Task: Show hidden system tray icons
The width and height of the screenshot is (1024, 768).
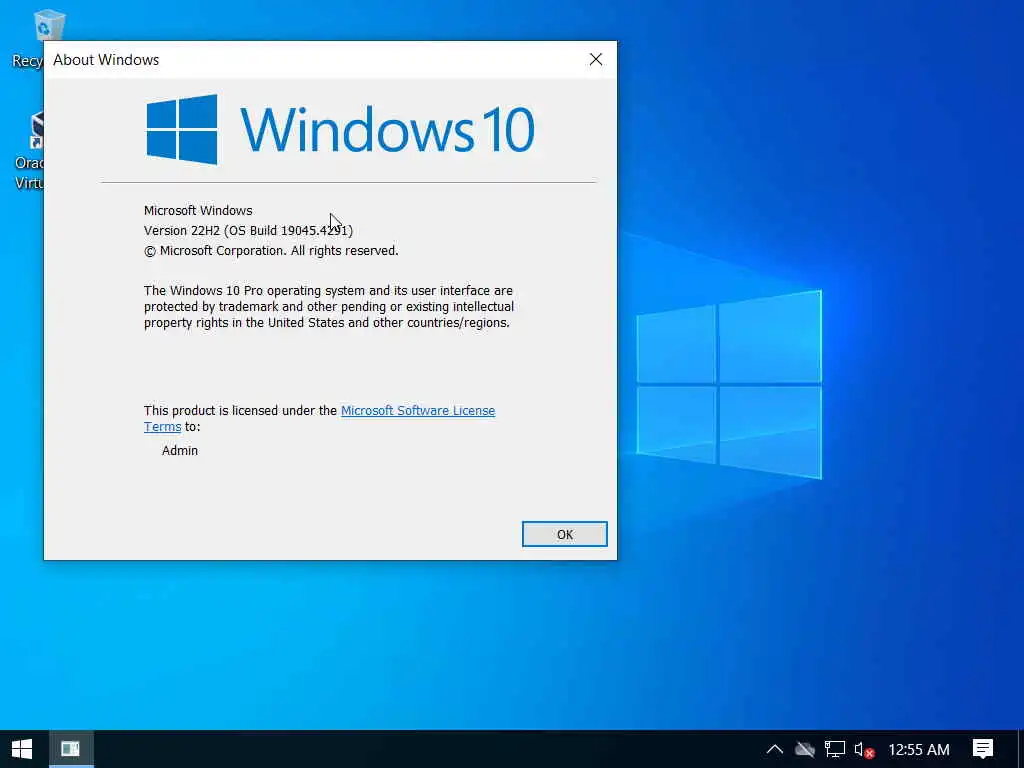Action: tap(775, 749)
